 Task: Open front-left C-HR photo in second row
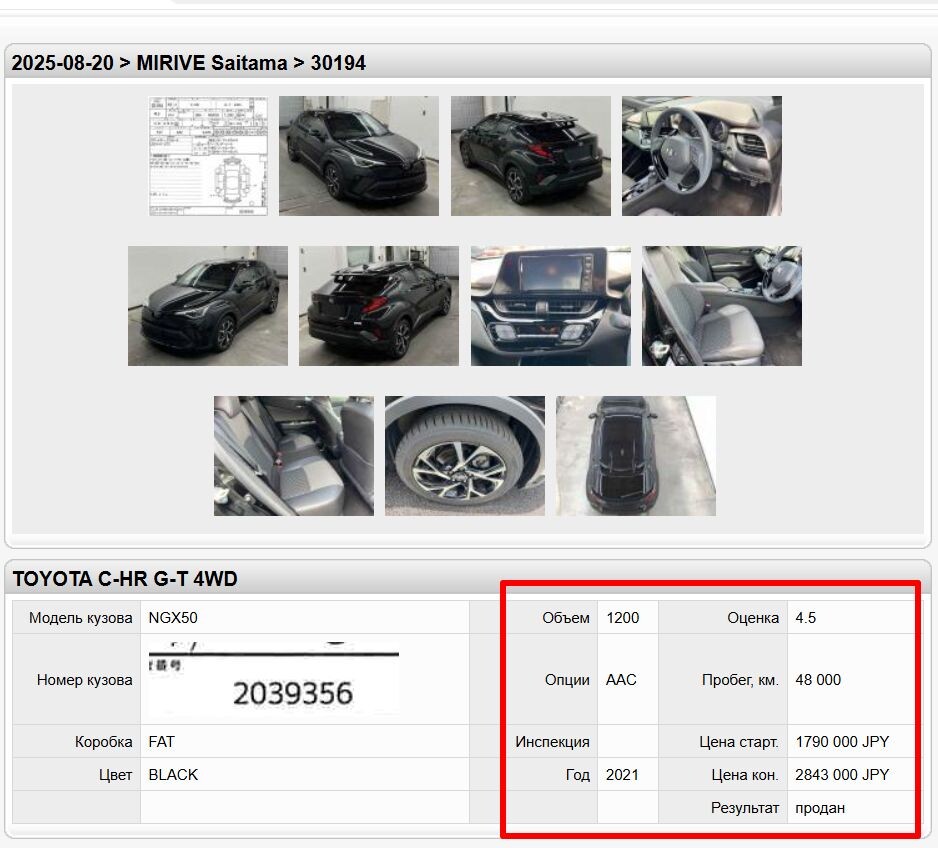[x=208, y=306]
